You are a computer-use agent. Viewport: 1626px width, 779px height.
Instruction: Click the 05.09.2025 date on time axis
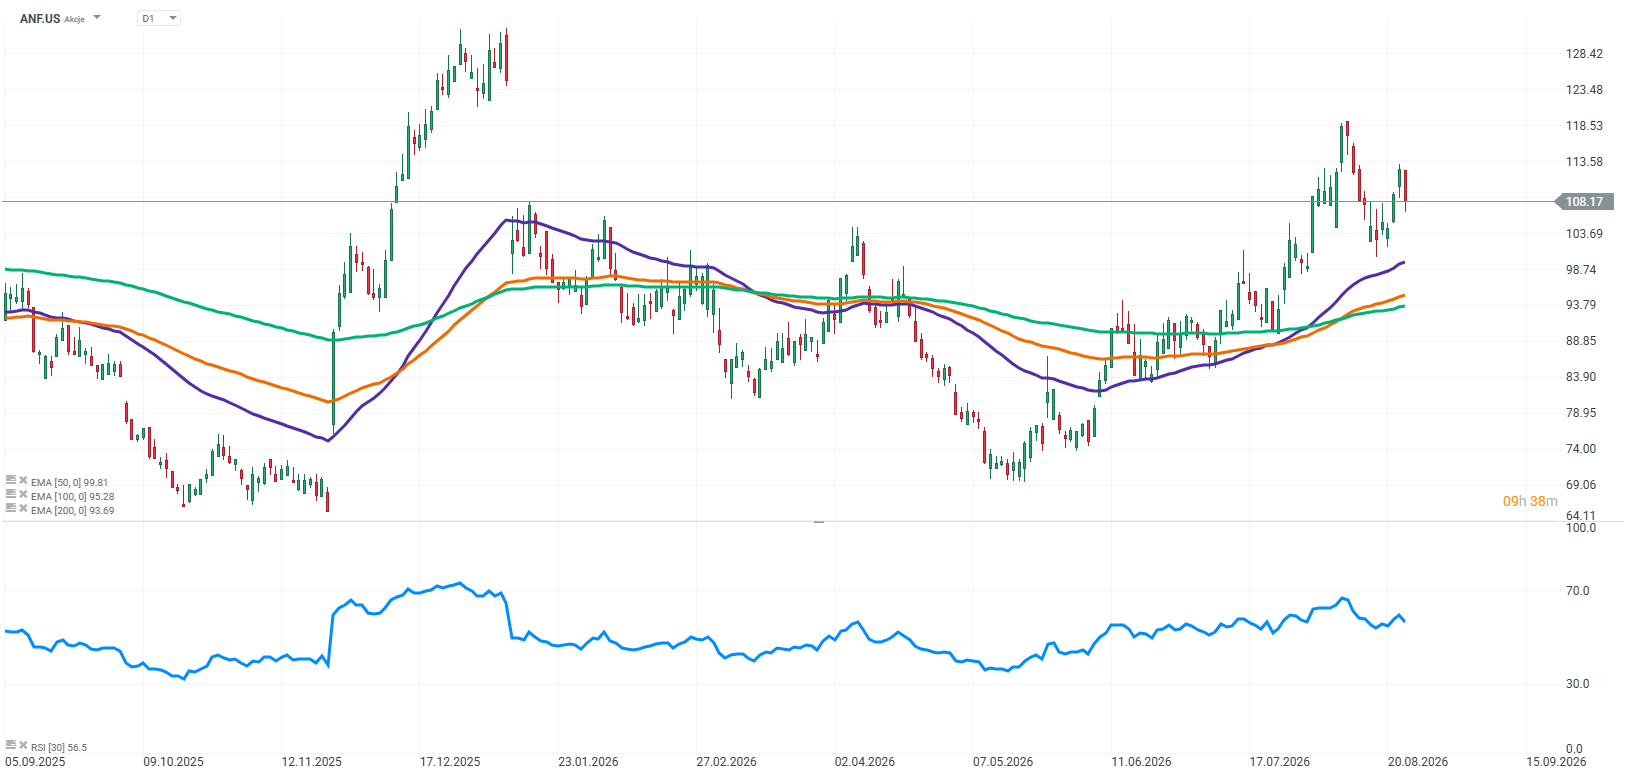click(35, 762)
